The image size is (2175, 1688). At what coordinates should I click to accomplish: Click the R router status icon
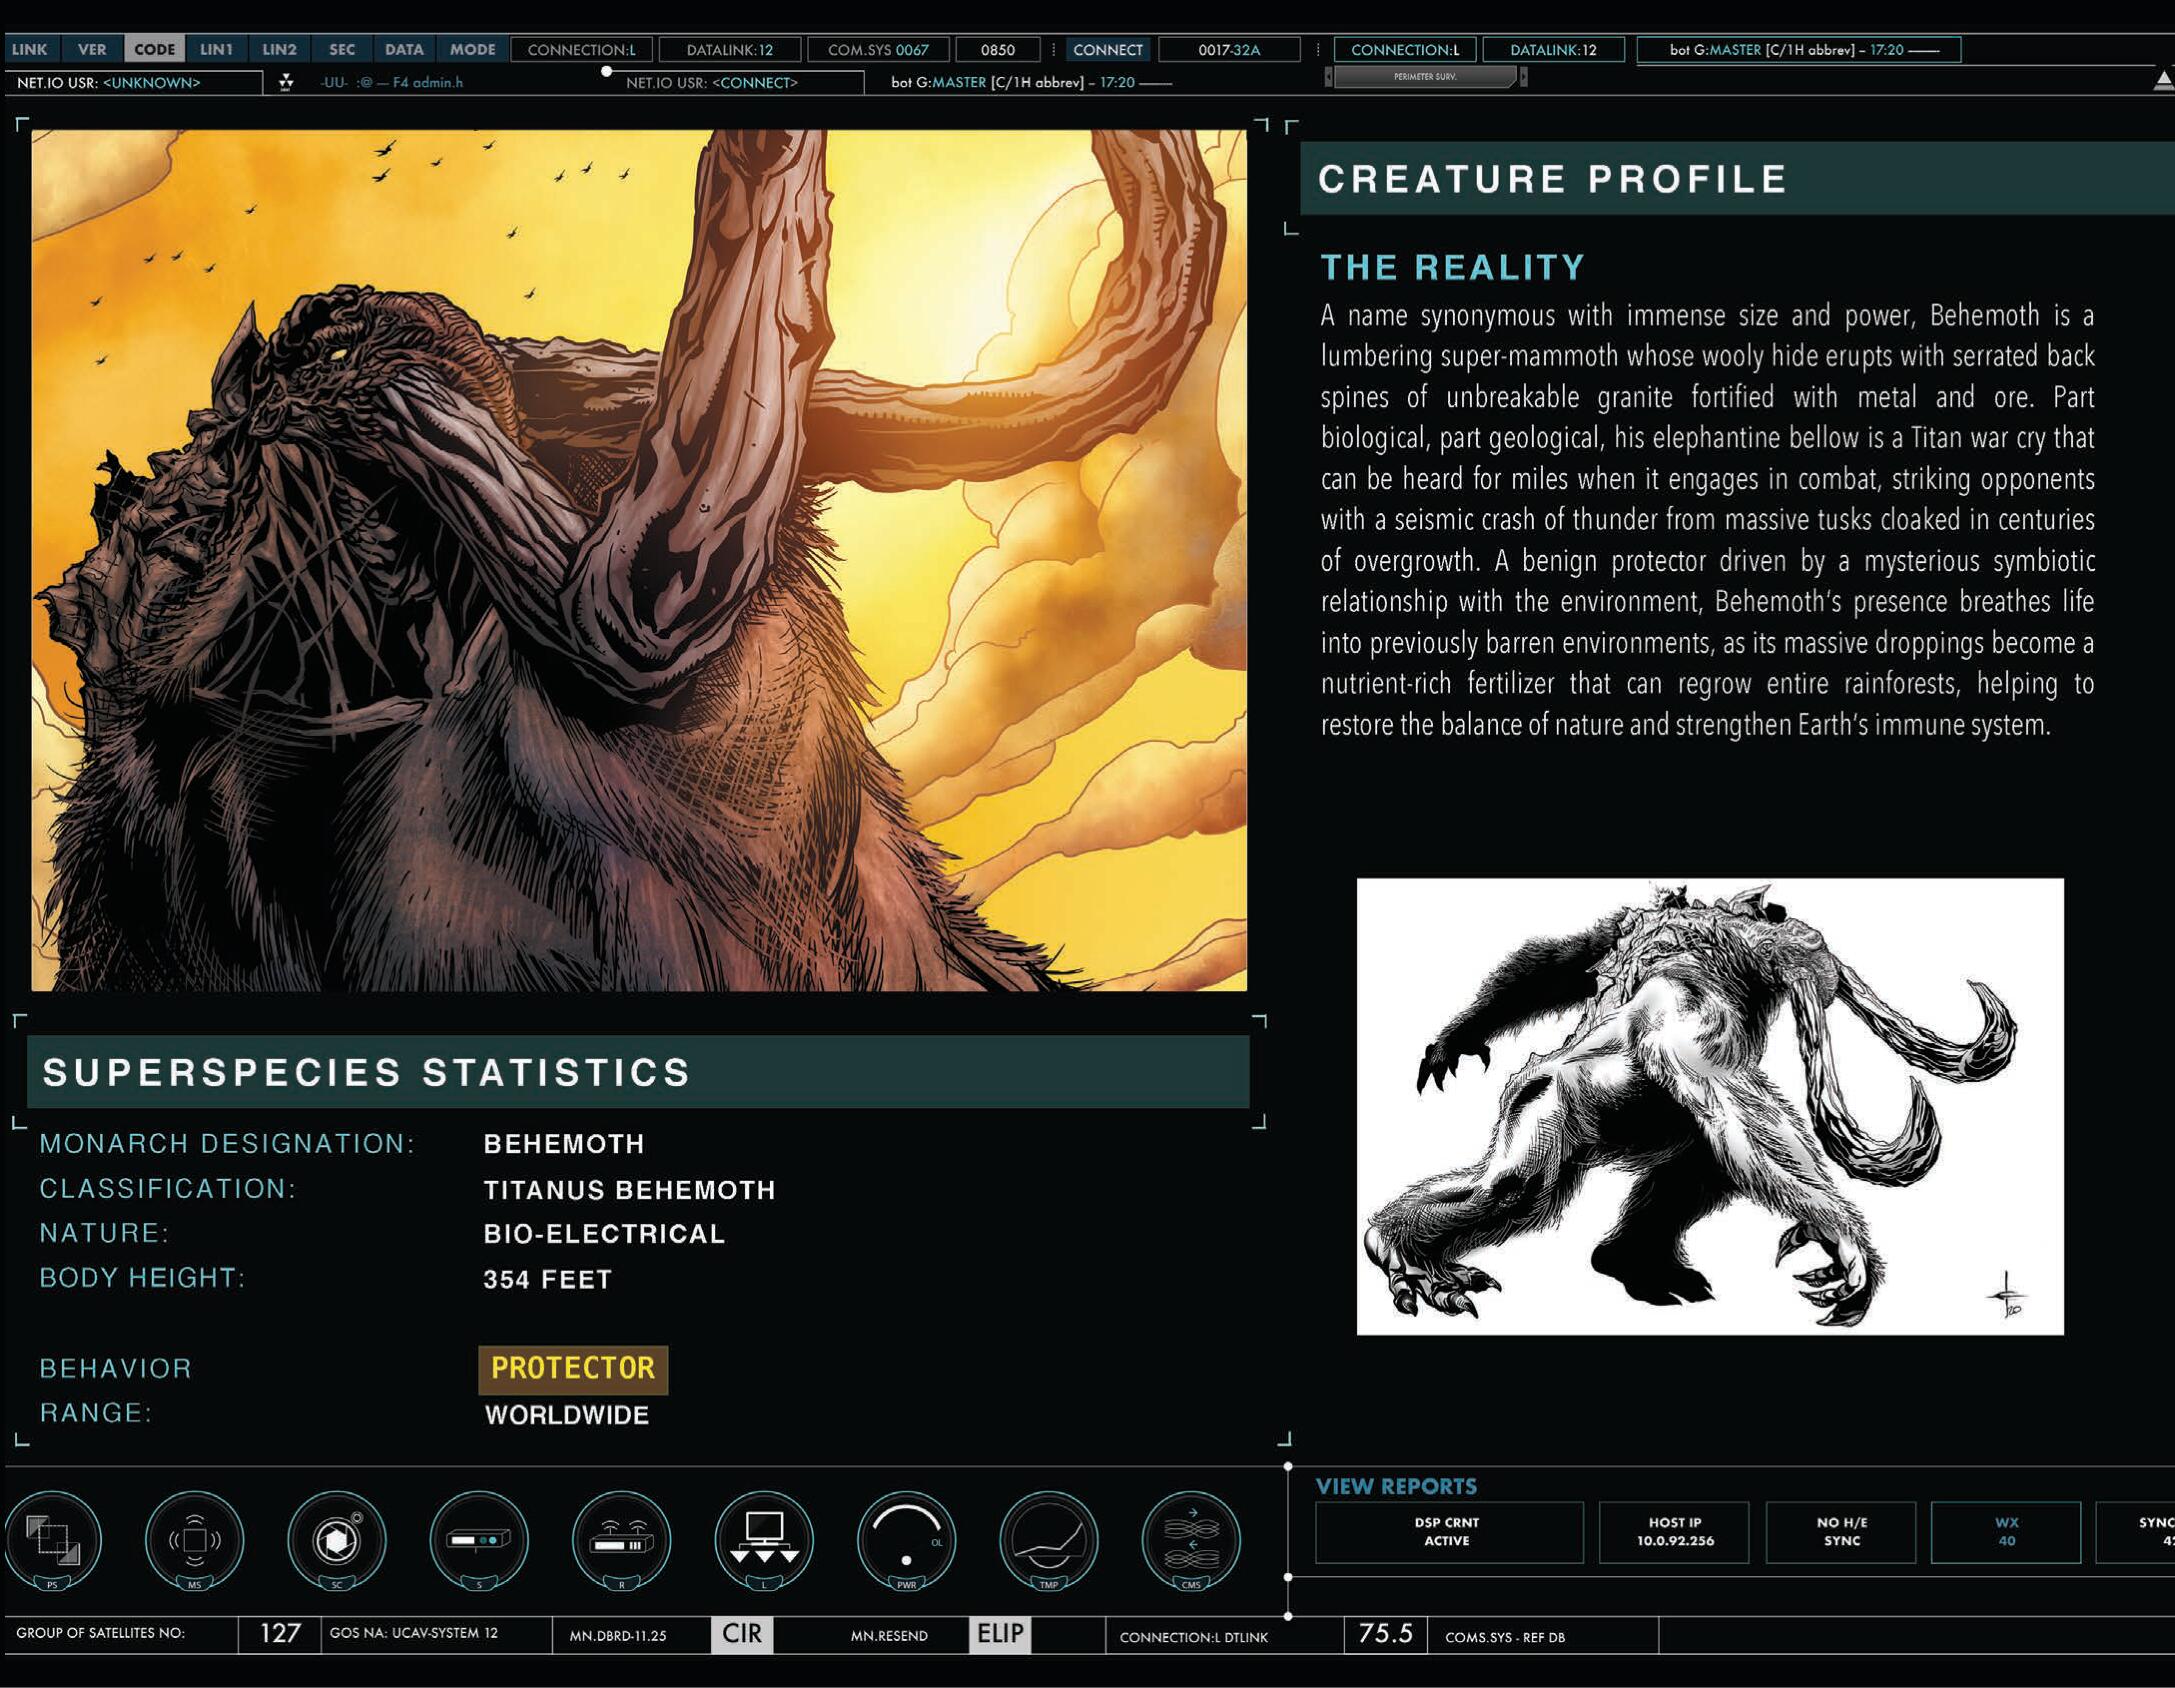pyautogui.click(x=622, y=1541)
